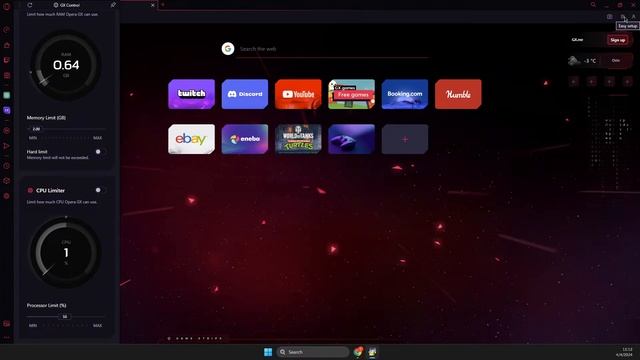Click the GX.me Sign up button
This screenshot has height=360, width=640.
click(618, 40)
